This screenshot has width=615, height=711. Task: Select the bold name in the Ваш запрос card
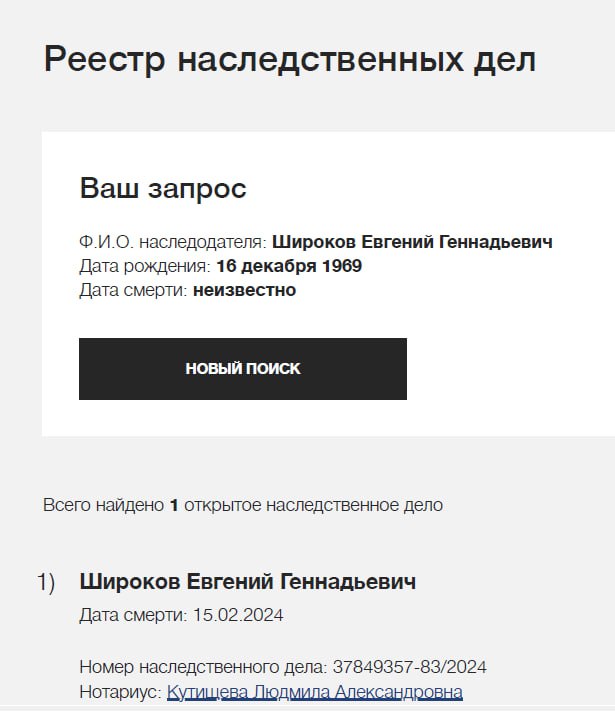[x=412, y=242]
